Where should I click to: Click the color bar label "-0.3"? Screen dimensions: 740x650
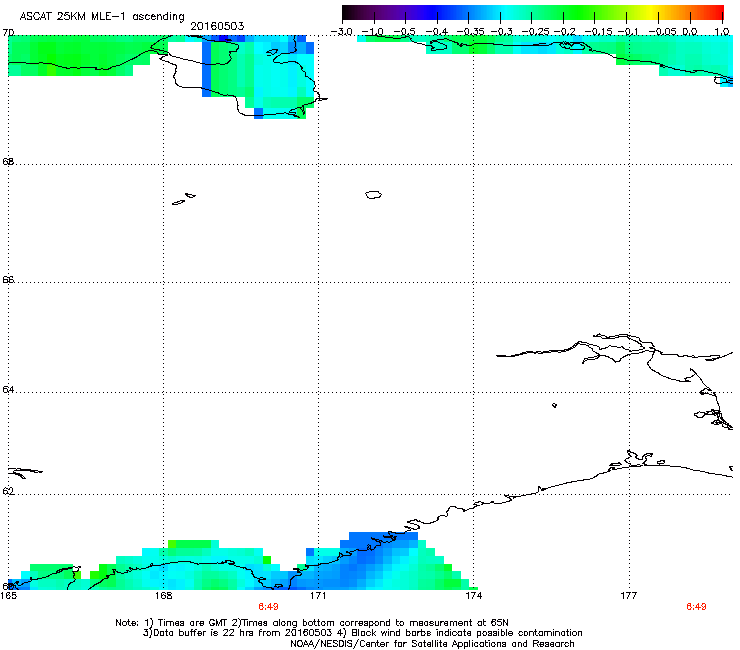pos(502,32)
